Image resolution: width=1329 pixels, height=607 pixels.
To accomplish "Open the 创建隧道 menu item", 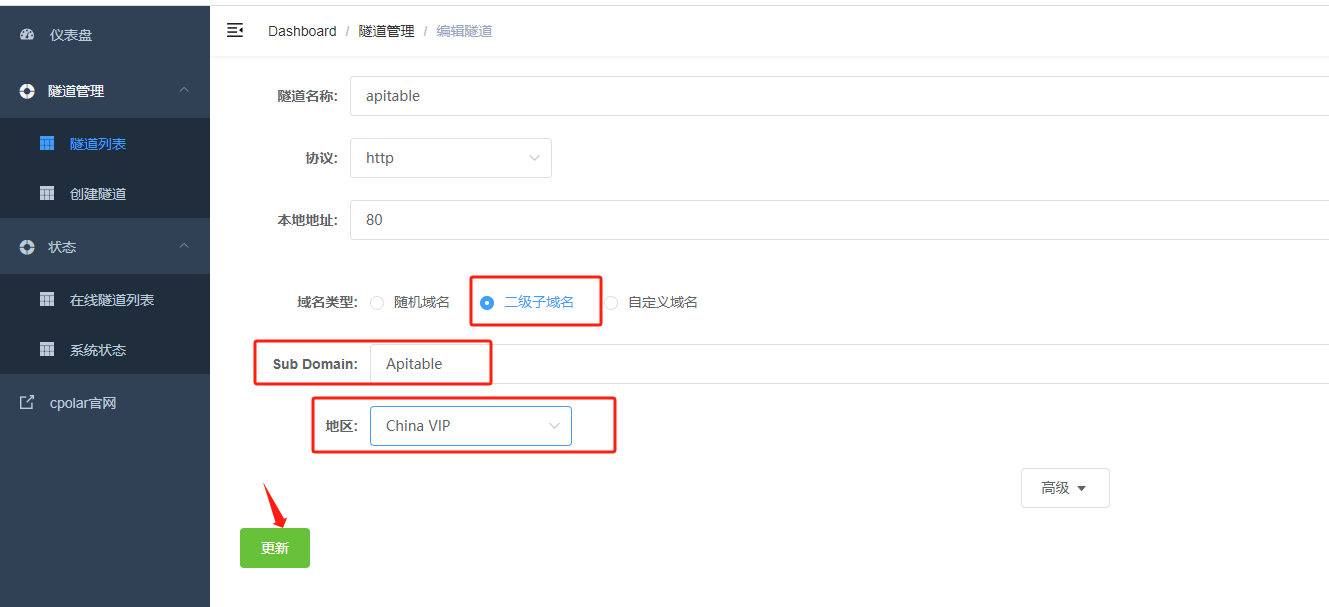I will pyautogui.click(x=105, y=194).
